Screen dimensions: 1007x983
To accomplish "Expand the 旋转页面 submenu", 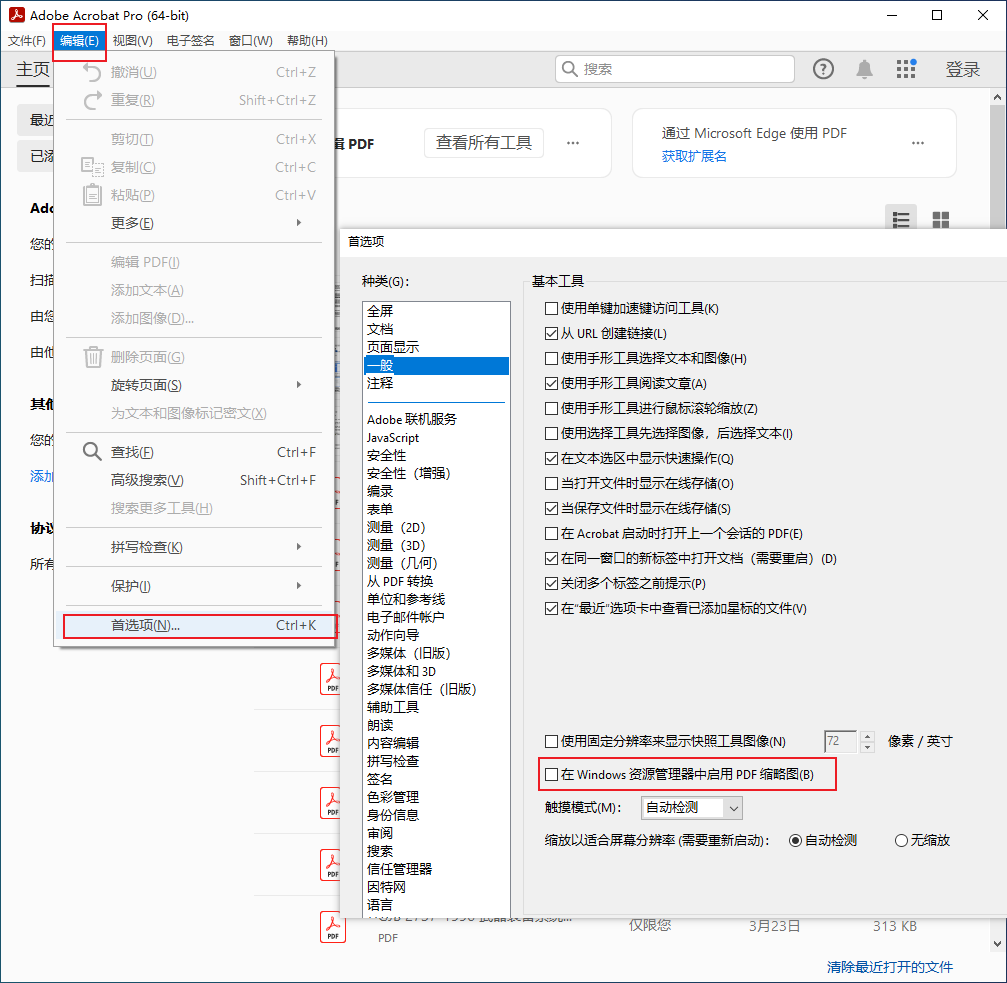I will tap(193, 385).
